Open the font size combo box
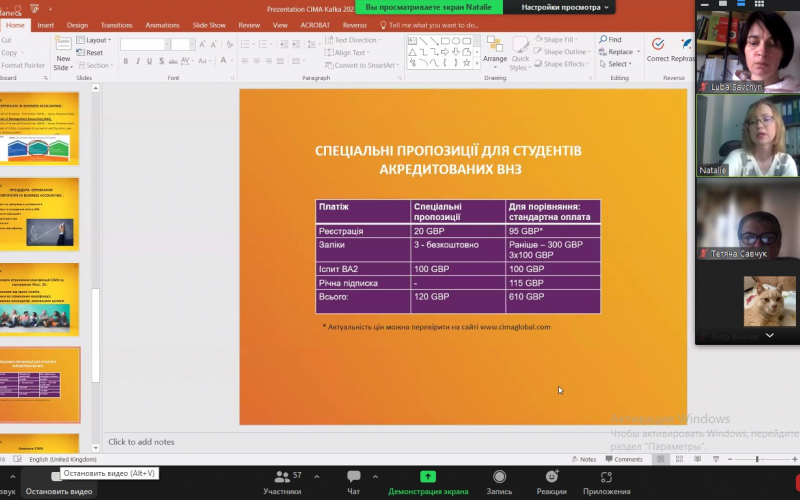Screen dimensions: 800x500 point(182,44)
